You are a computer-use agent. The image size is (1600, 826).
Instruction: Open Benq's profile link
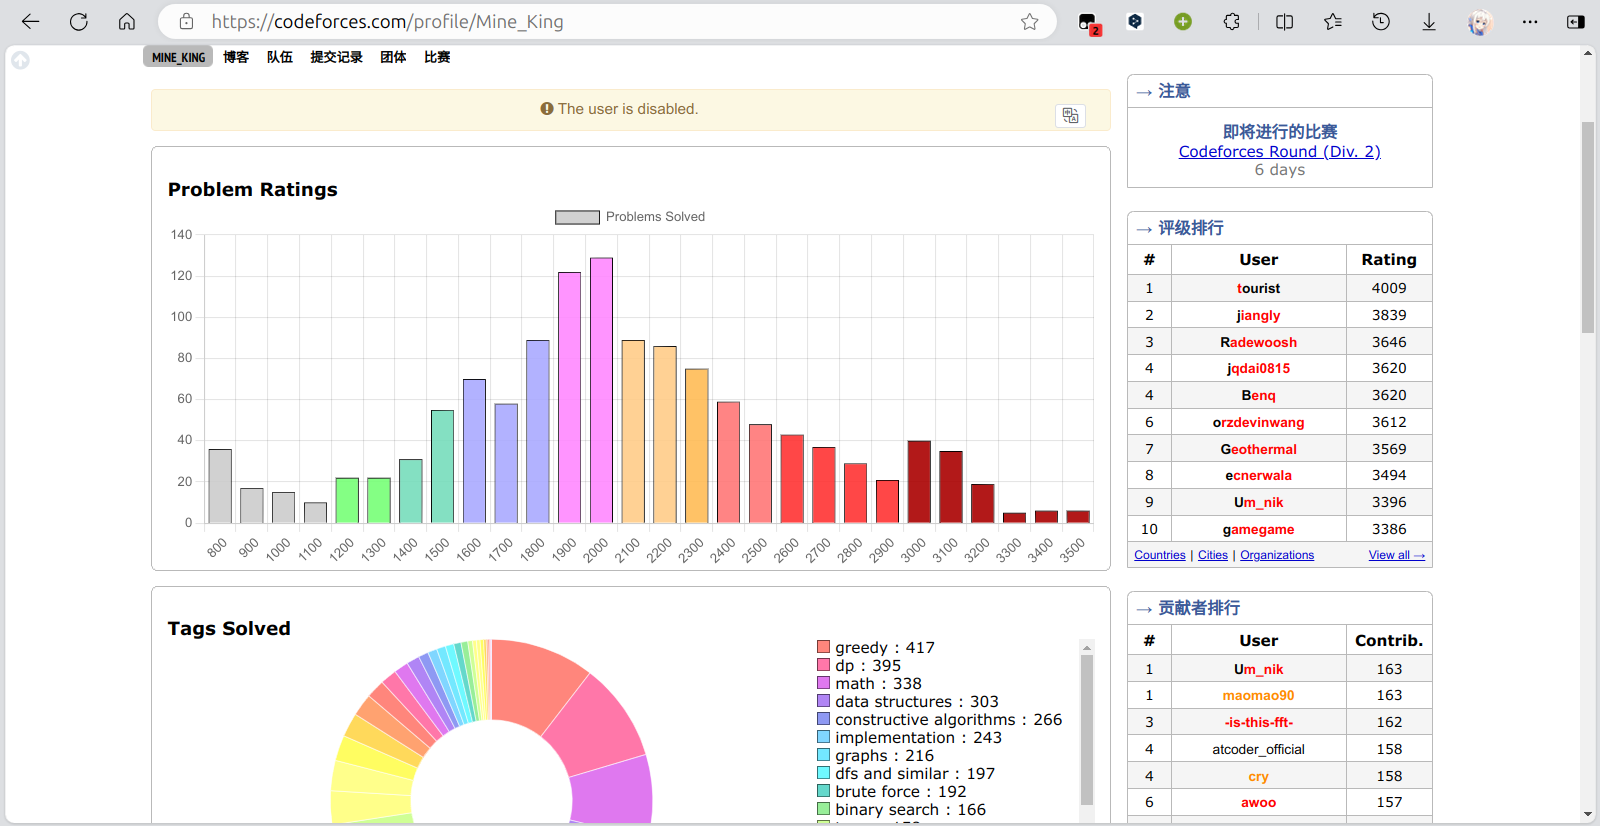coord(1258,395)
